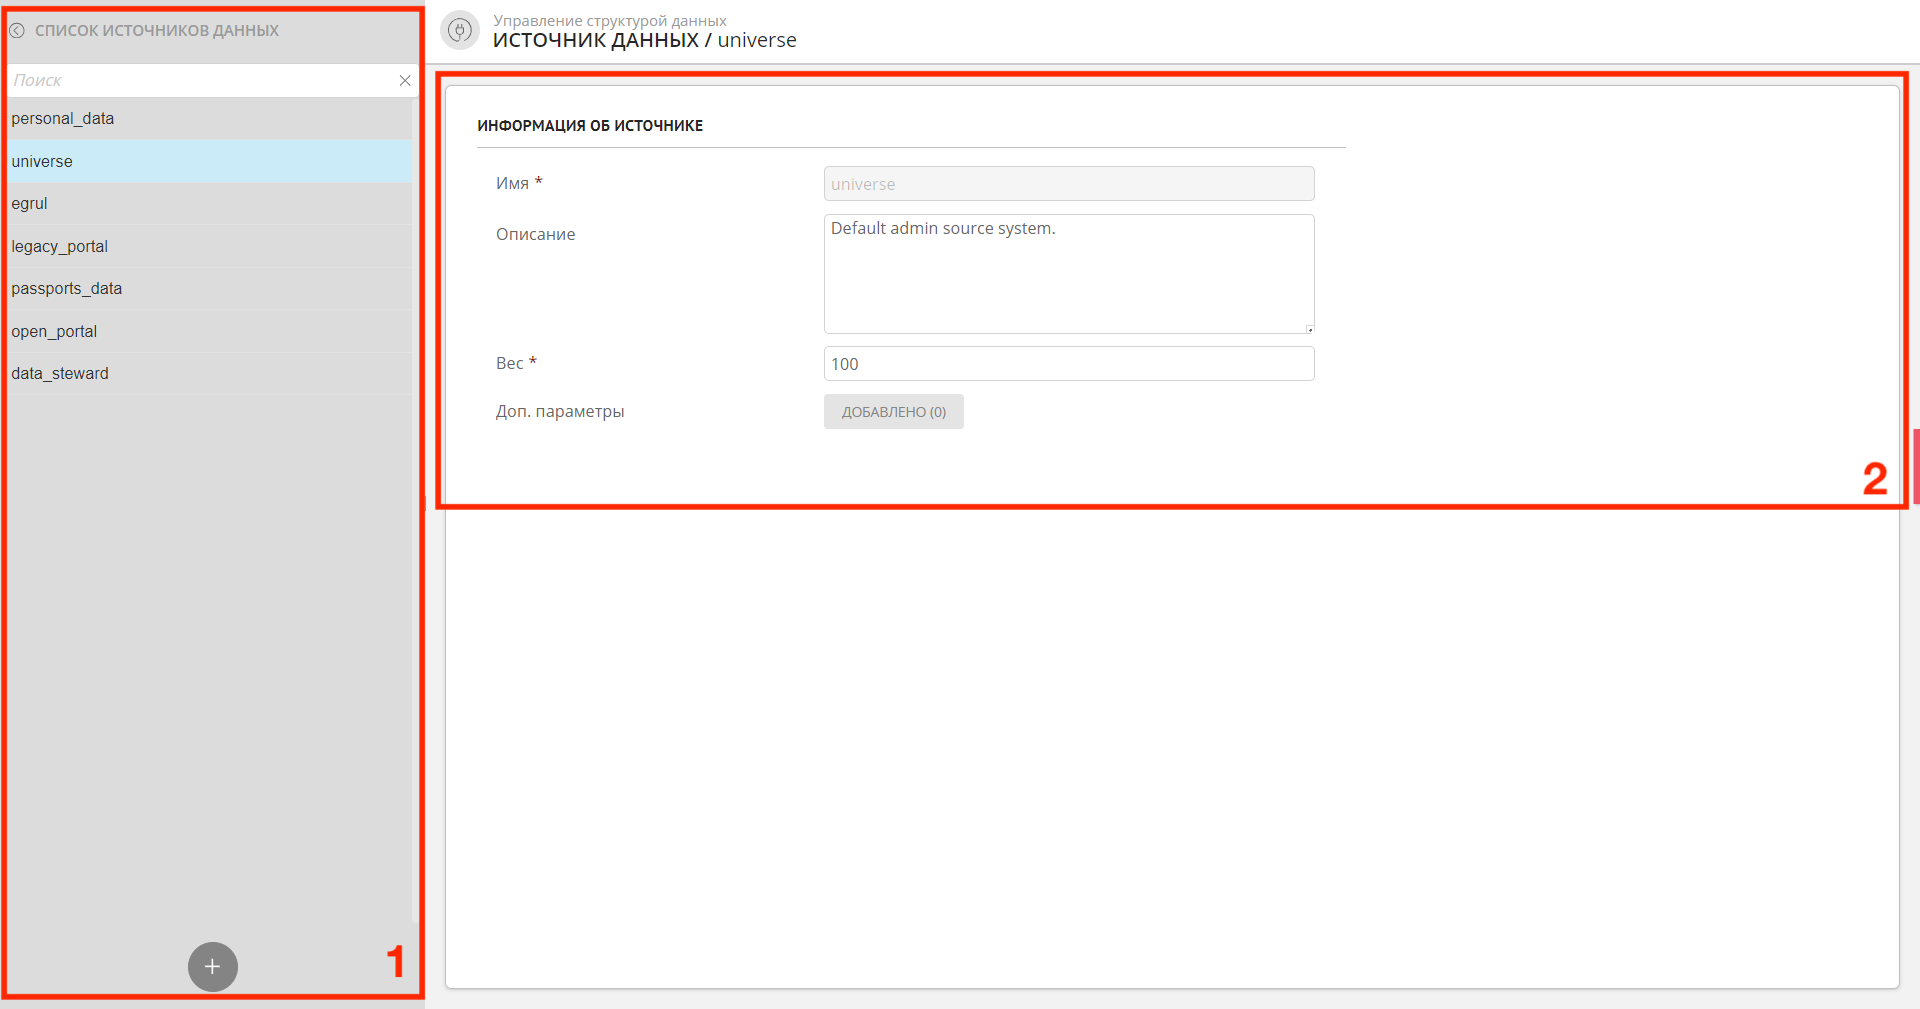Focus the Поиск search field

[200, 81]
